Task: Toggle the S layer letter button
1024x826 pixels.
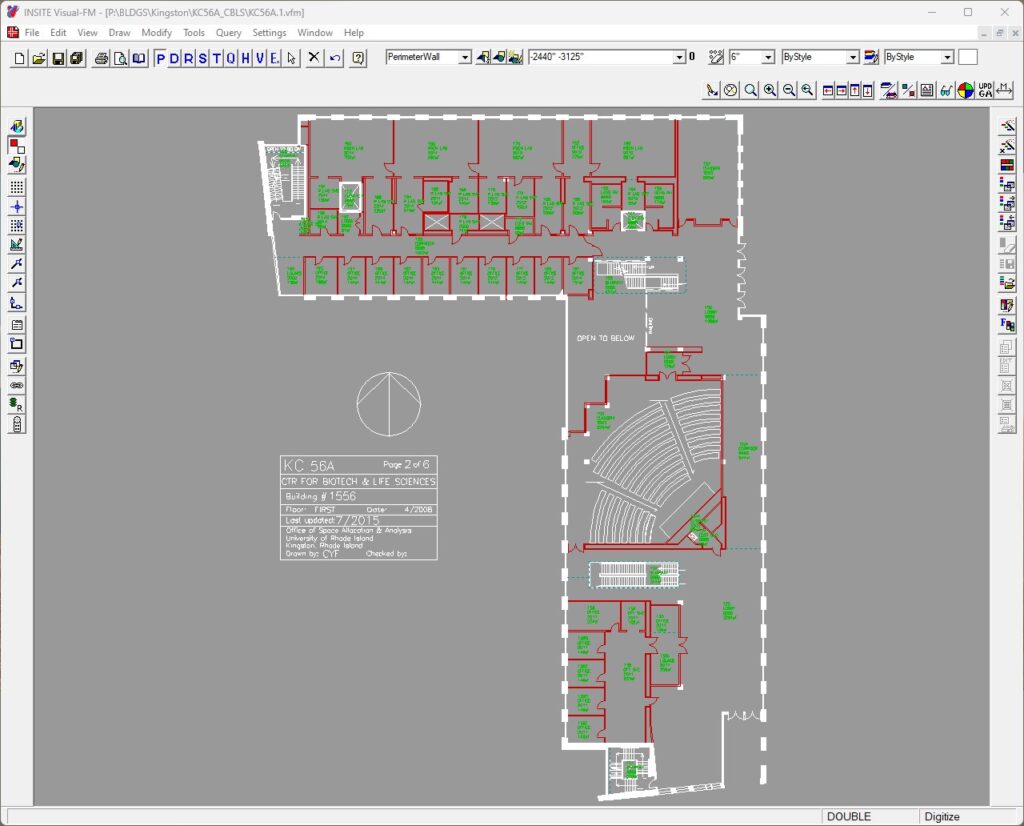Action: (202, 58)
